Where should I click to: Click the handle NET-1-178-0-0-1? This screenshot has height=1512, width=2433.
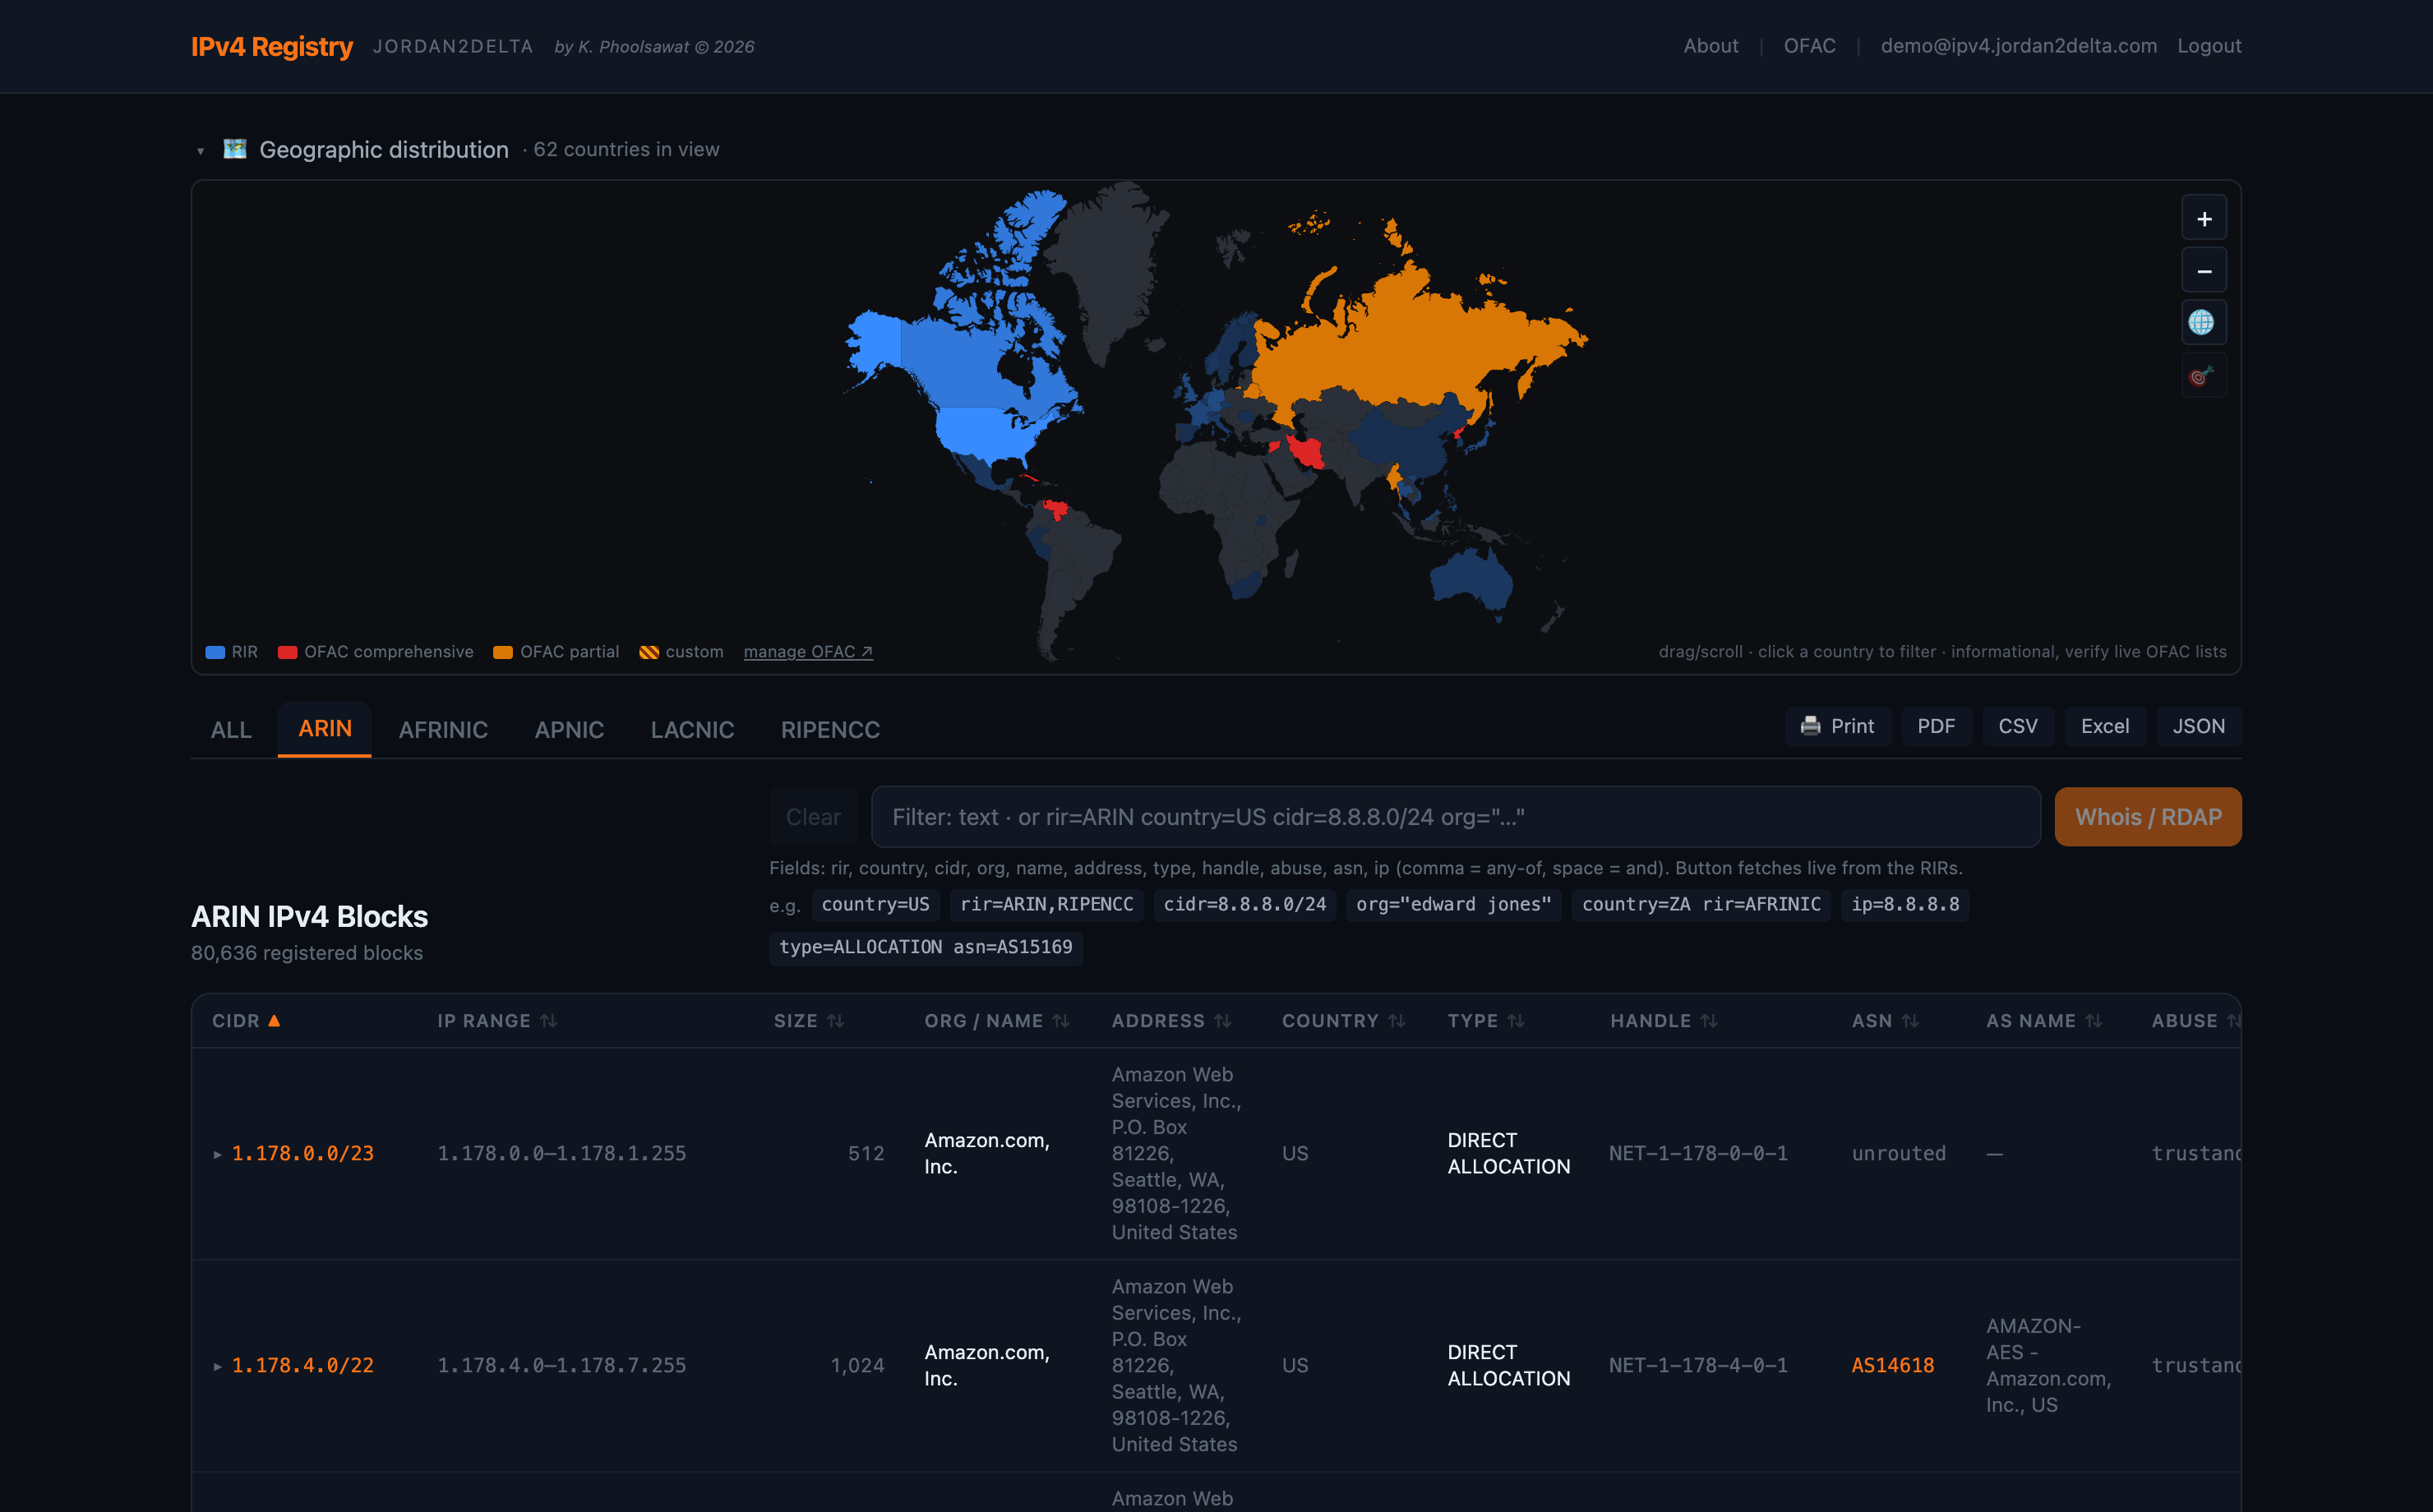pos(1698,1154)
